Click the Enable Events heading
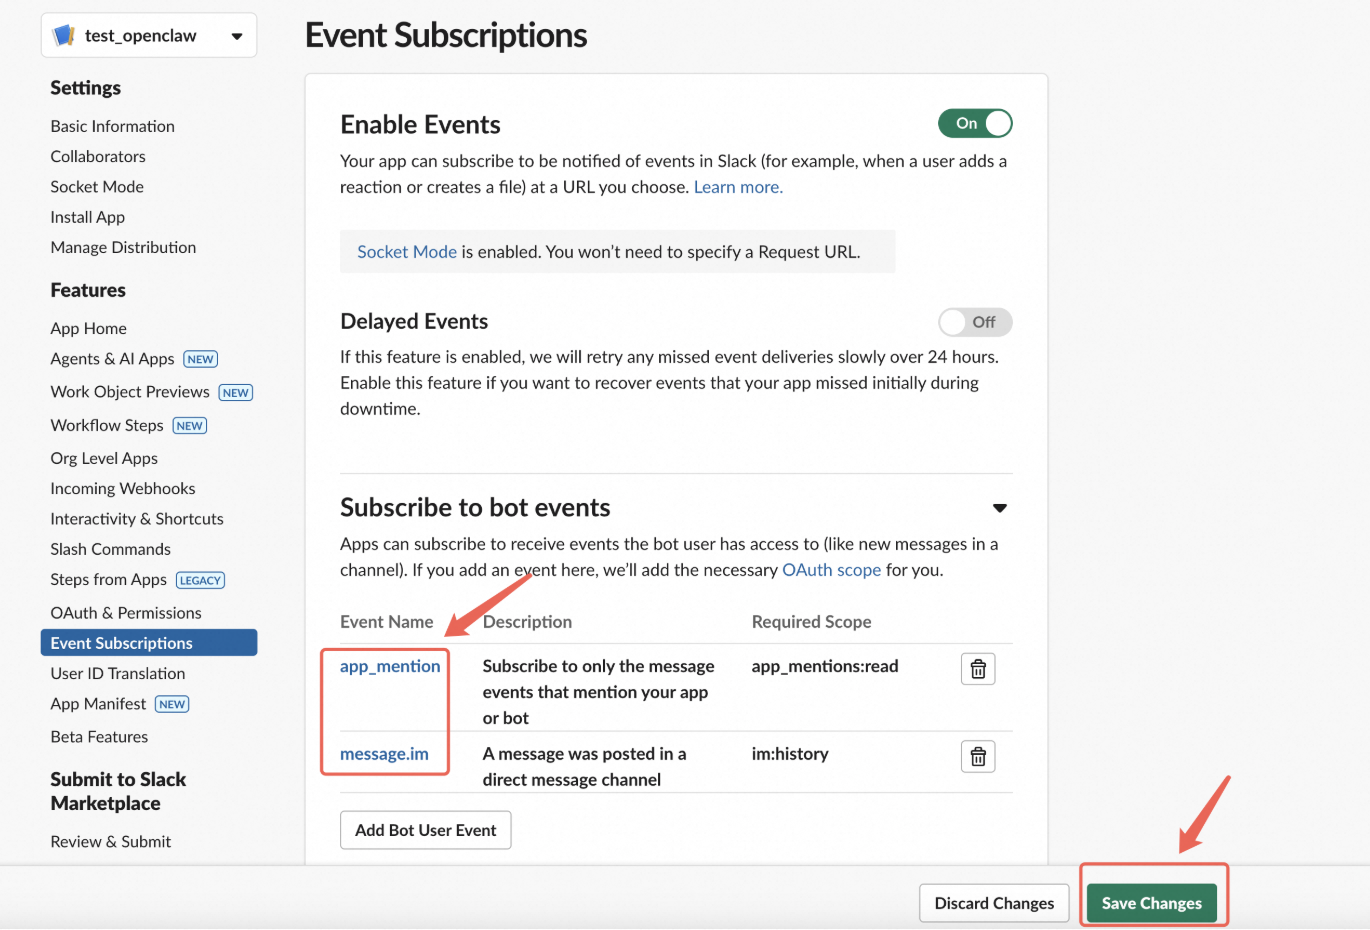The height and width of the screenshot is (930, 1370). tap(420, 124)
